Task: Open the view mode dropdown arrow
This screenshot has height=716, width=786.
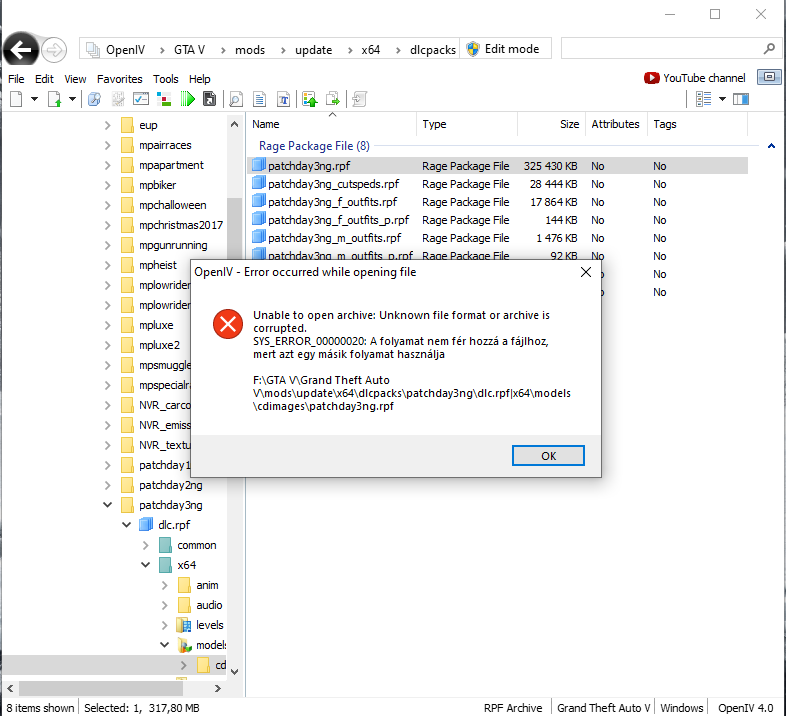Action: 722,99
